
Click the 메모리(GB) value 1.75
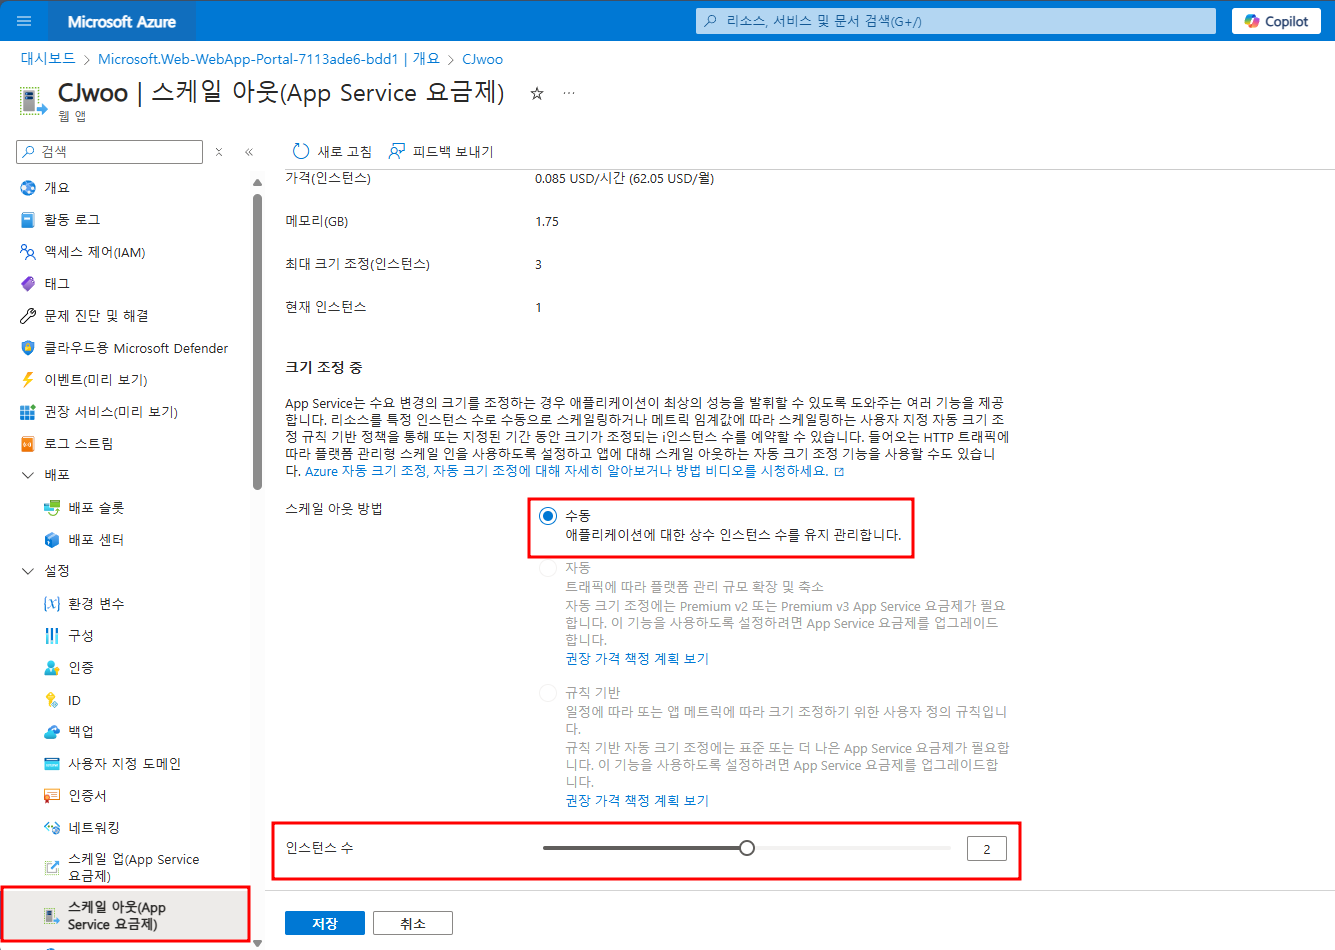[547, 222]
